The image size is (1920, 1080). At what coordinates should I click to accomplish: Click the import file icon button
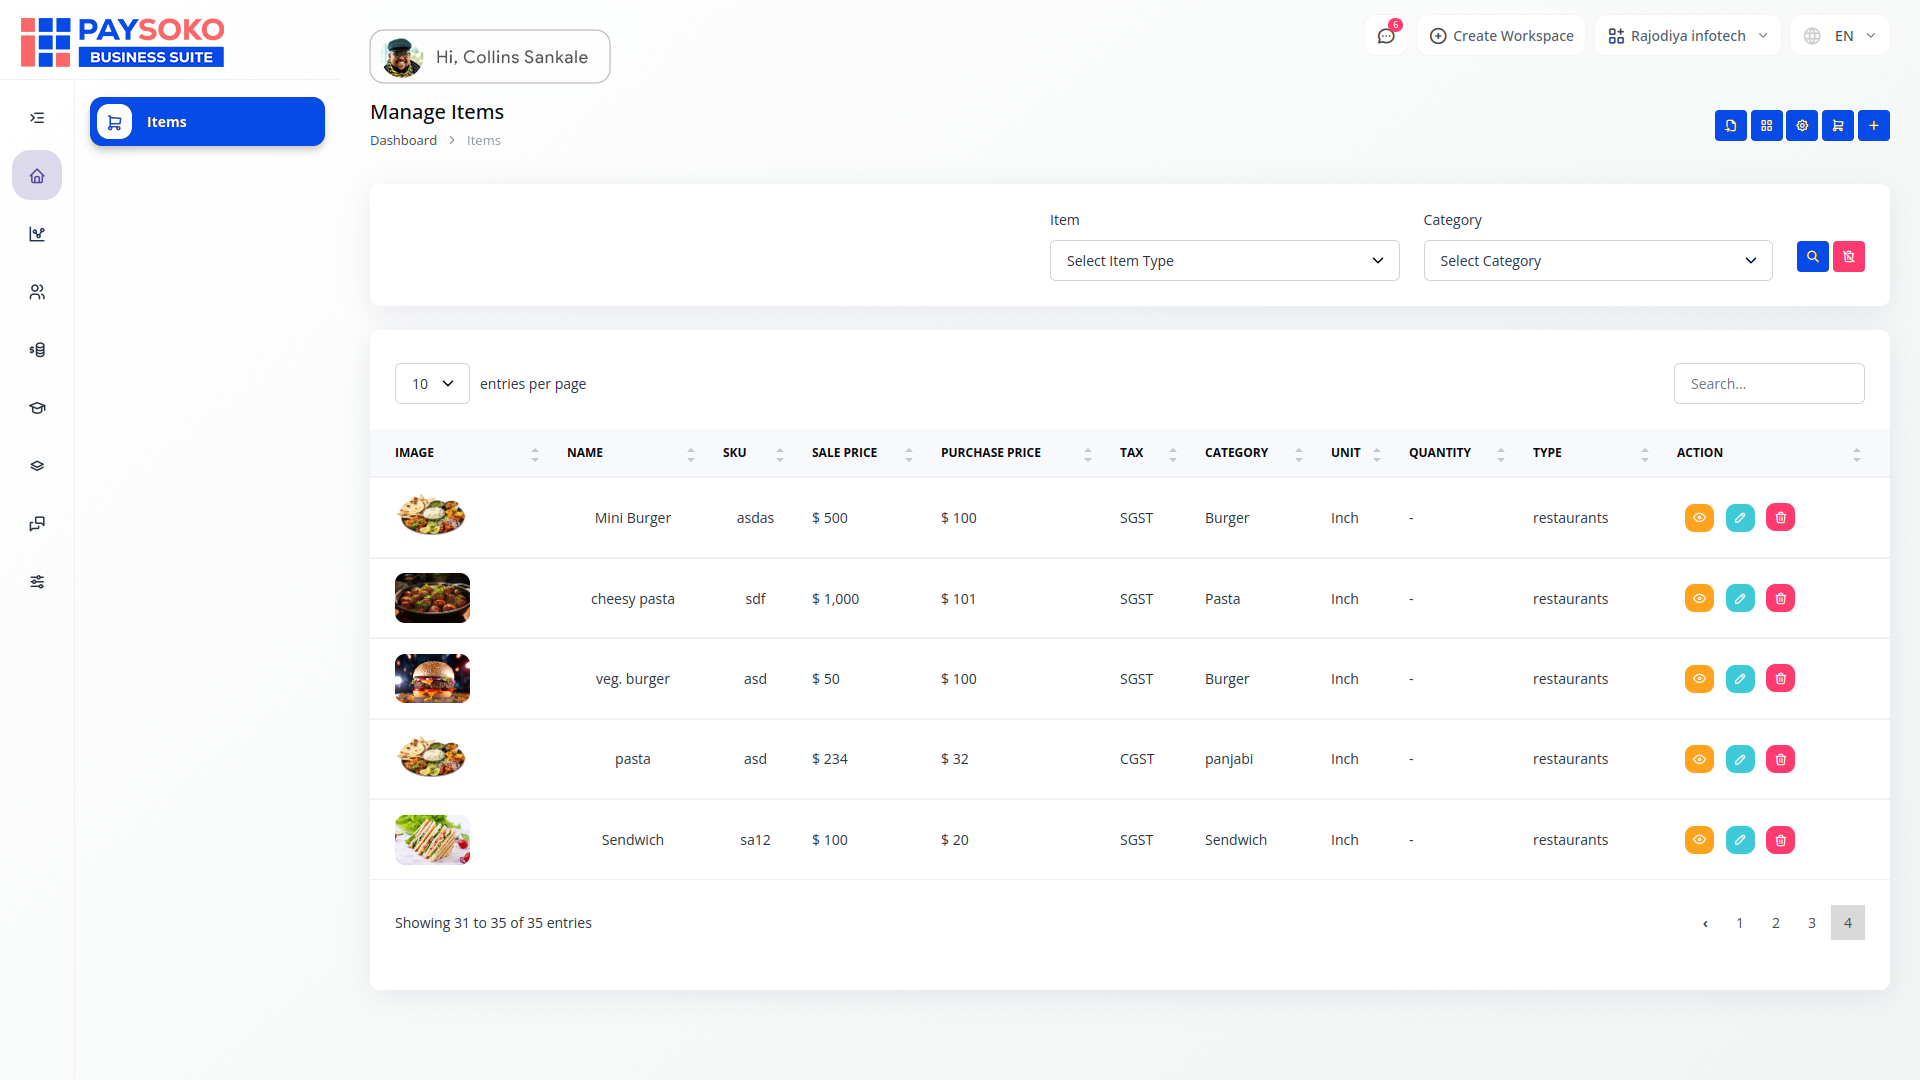coord(1730,126)
